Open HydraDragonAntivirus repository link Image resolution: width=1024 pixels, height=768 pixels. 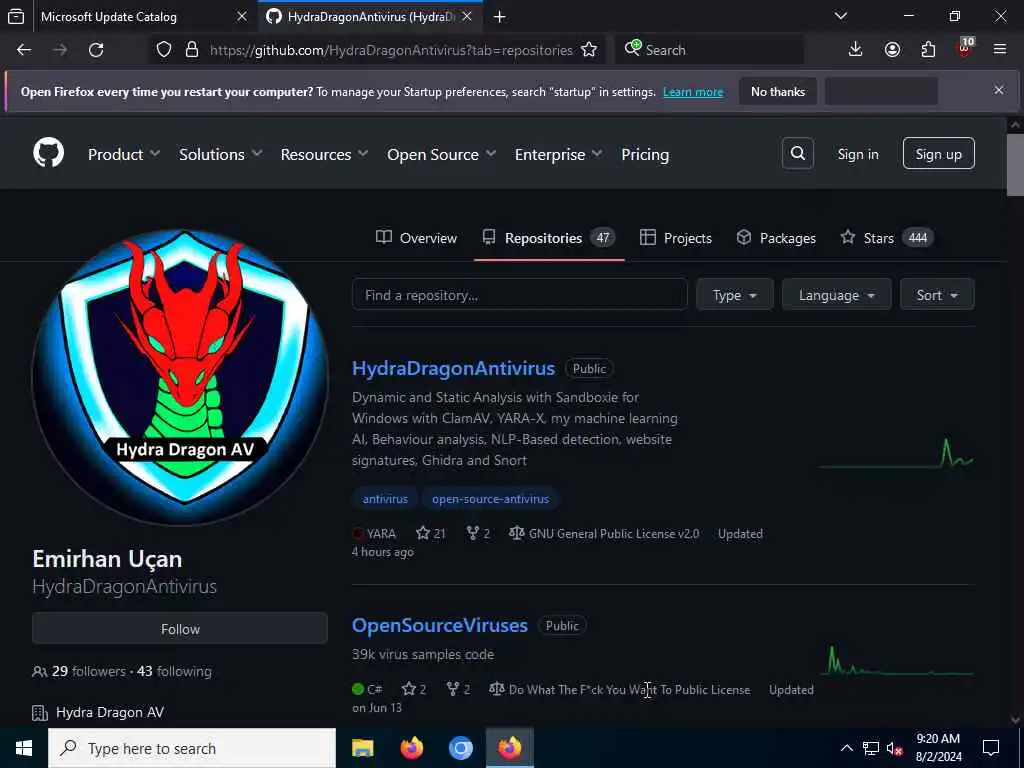click(x=453, y=368)
